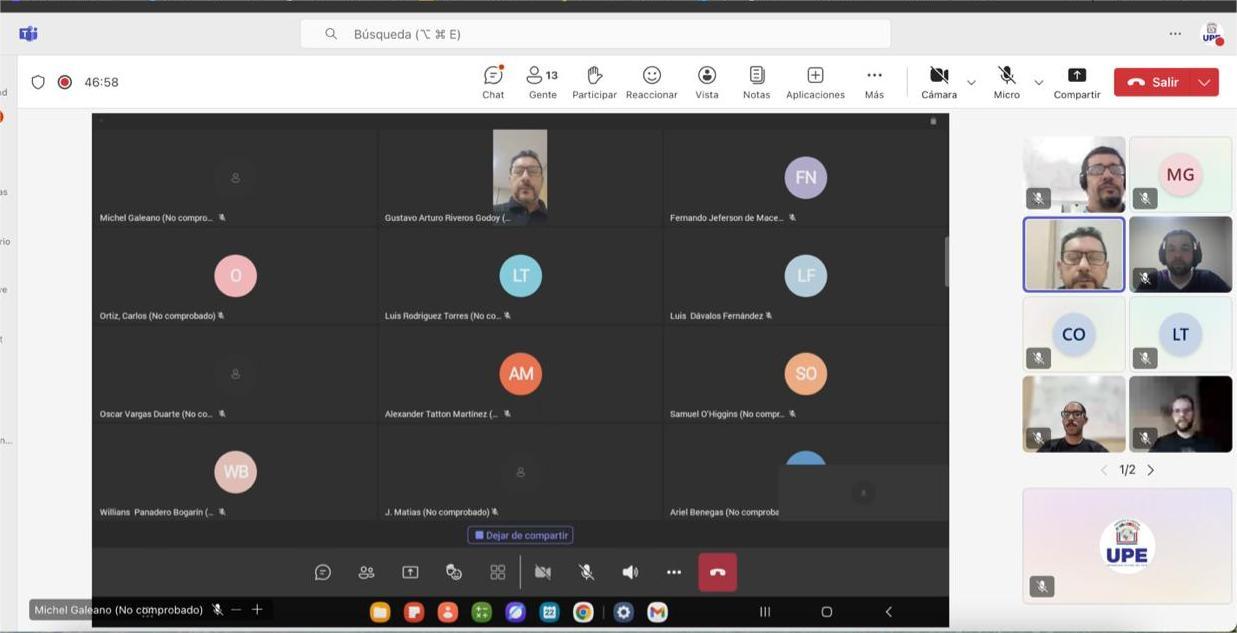The width and height of the screenshot is (1237, 633).
Task: Click the Búsqueda search field
Action: point(595,34)
